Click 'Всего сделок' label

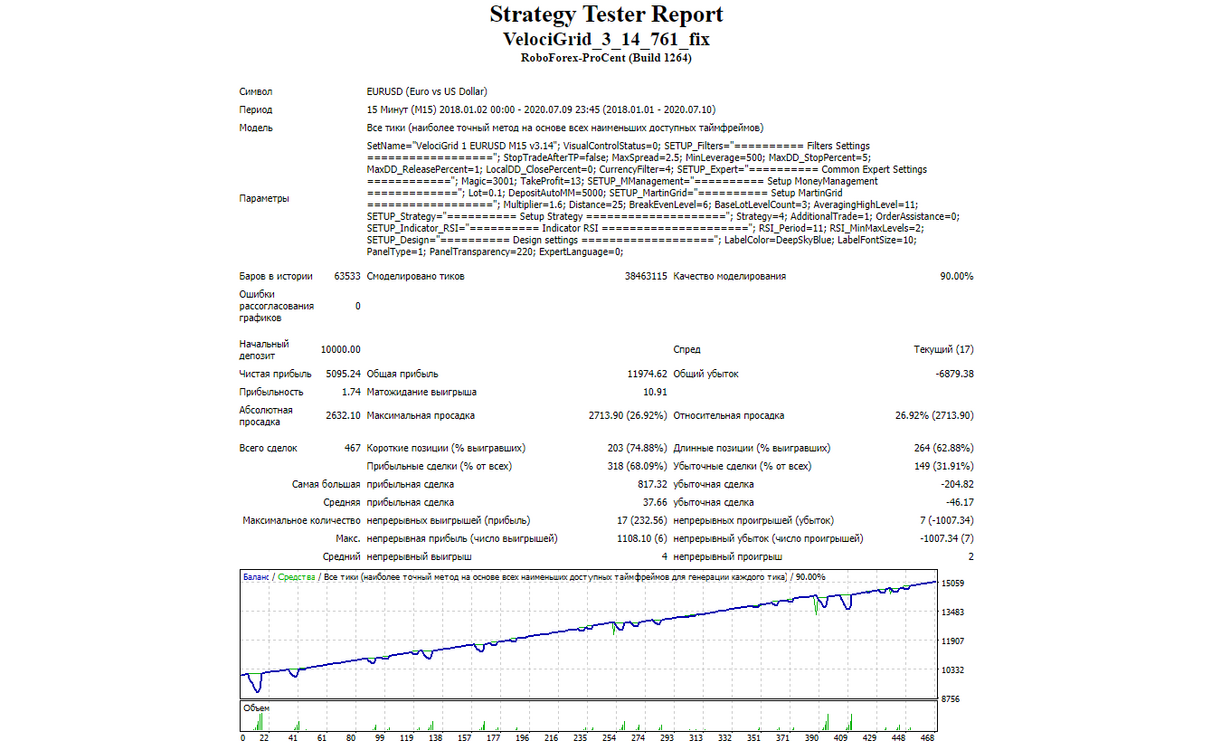point(268,448)
